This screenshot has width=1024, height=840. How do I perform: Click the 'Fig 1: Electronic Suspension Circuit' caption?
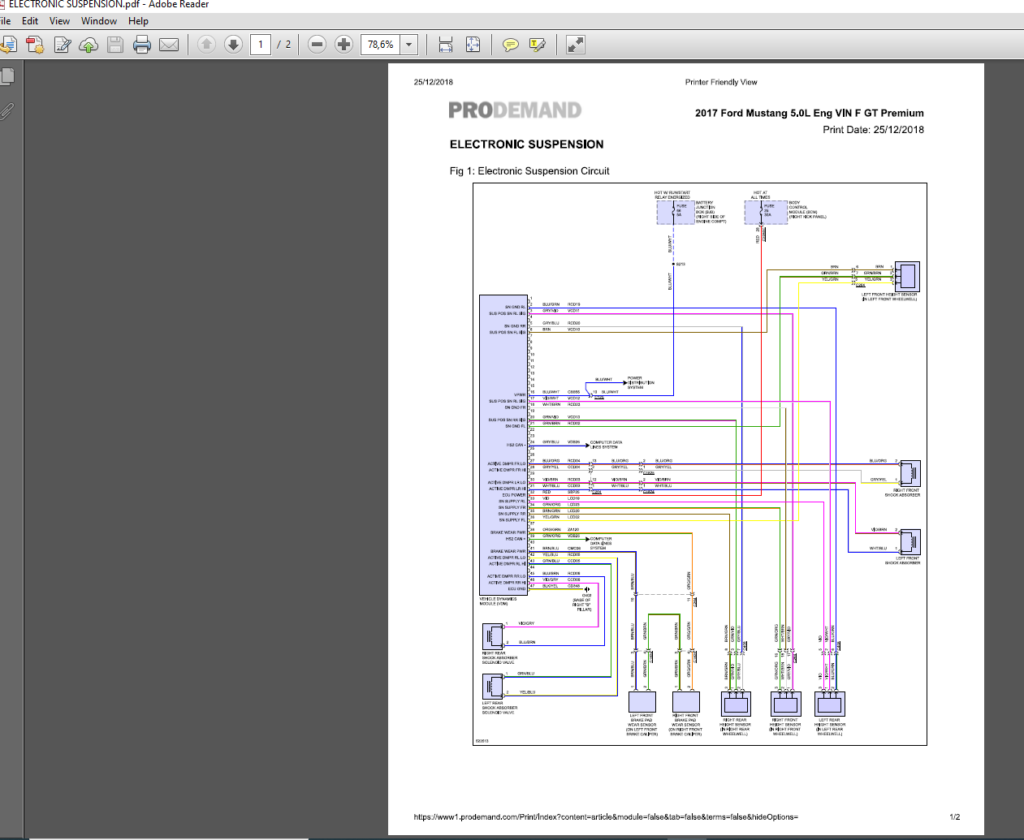tap(529, 171)
